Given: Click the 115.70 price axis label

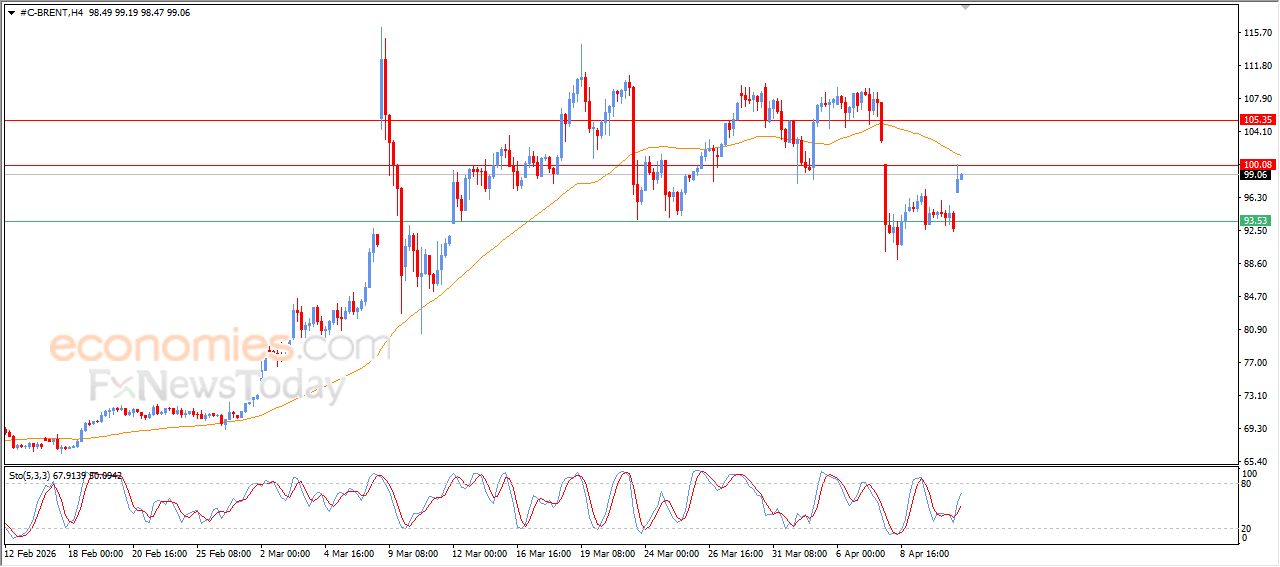Looking at the screenshot, I should (1256, 33).
